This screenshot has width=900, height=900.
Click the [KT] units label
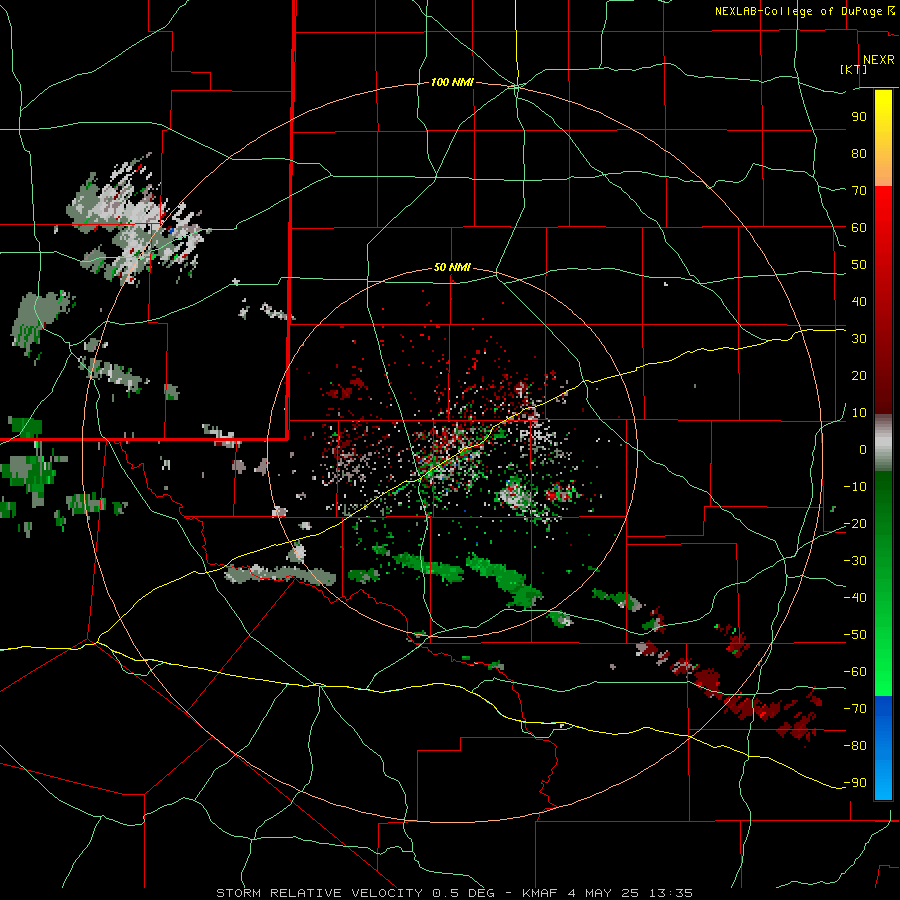click(854, 69)
